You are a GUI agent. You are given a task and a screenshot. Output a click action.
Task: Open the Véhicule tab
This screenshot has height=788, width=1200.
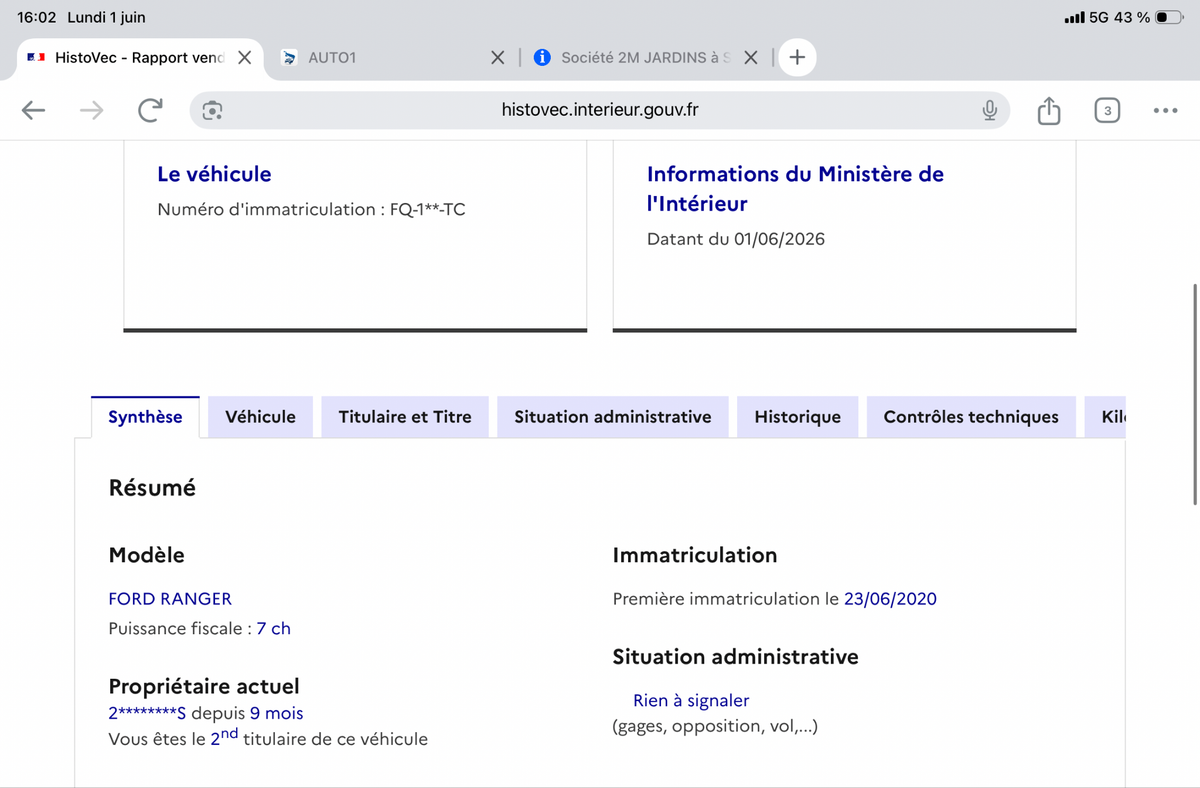point(260,417)
